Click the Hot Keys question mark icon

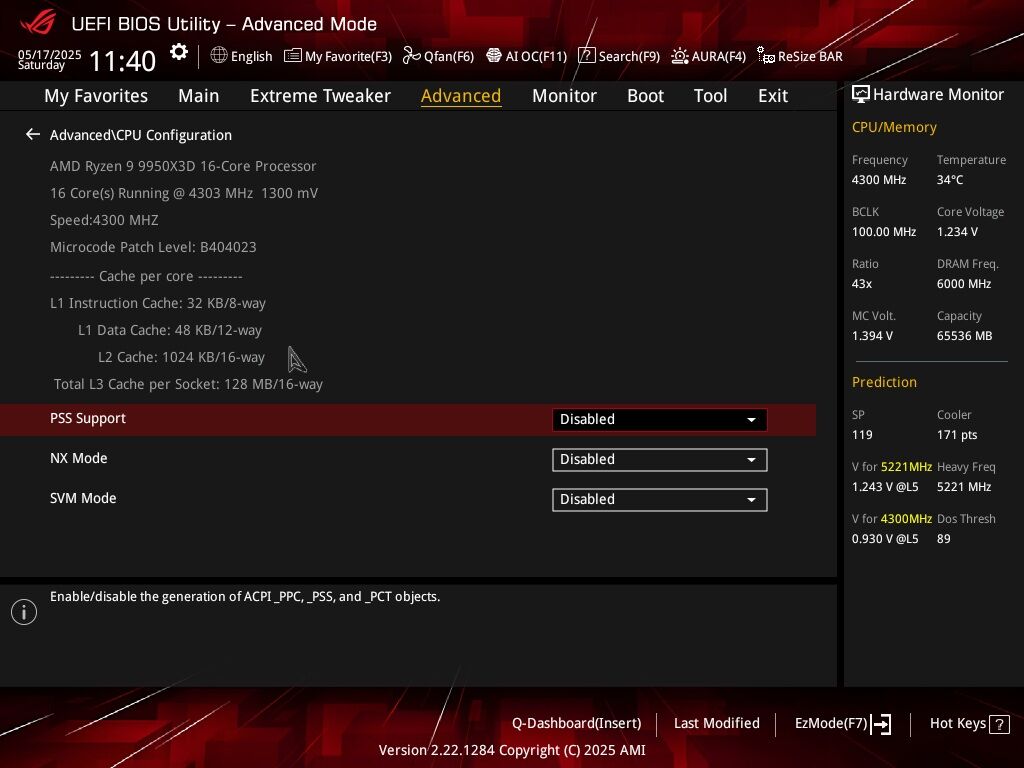click(x=999, y=724)
